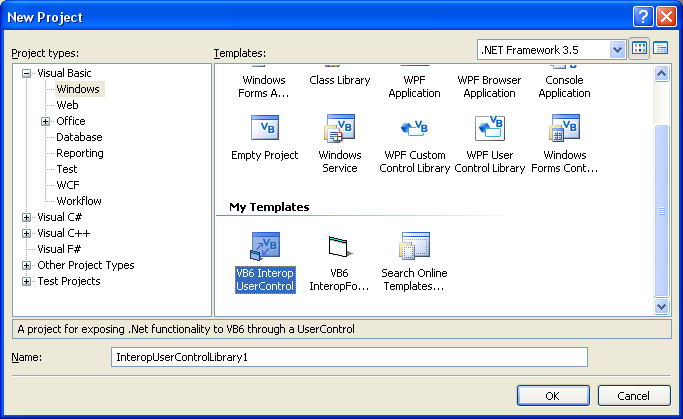
Task: Click the Windows Service label text
Action: click(x=340, y=162)
